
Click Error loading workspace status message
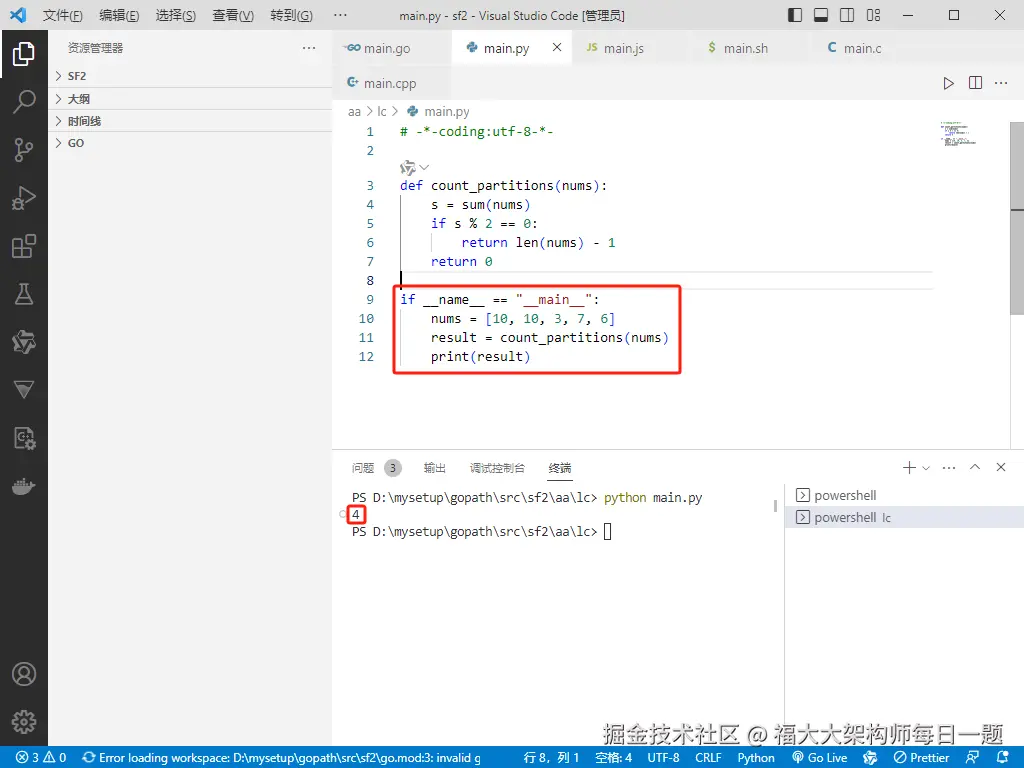point(281,758)
